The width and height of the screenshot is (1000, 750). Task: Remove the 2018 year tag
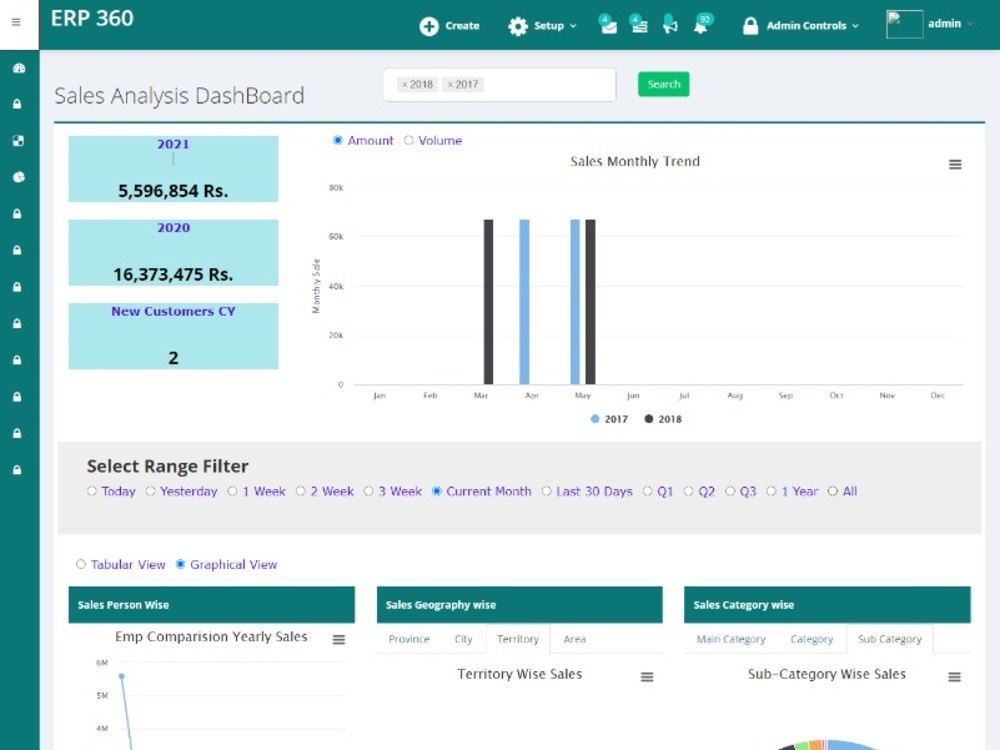click(x=404, y=84)
